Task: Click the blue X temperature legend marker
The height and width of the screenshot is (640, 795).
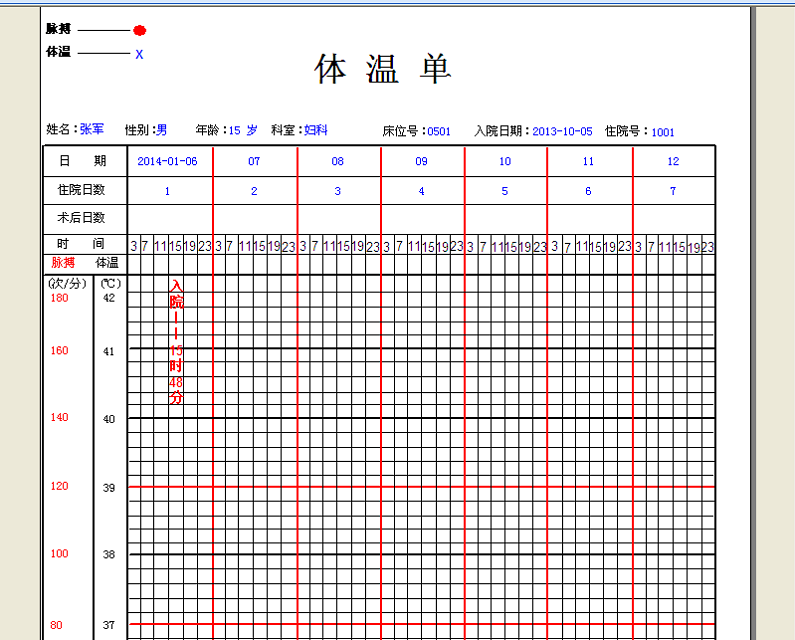Action: [x=139, y=54]
